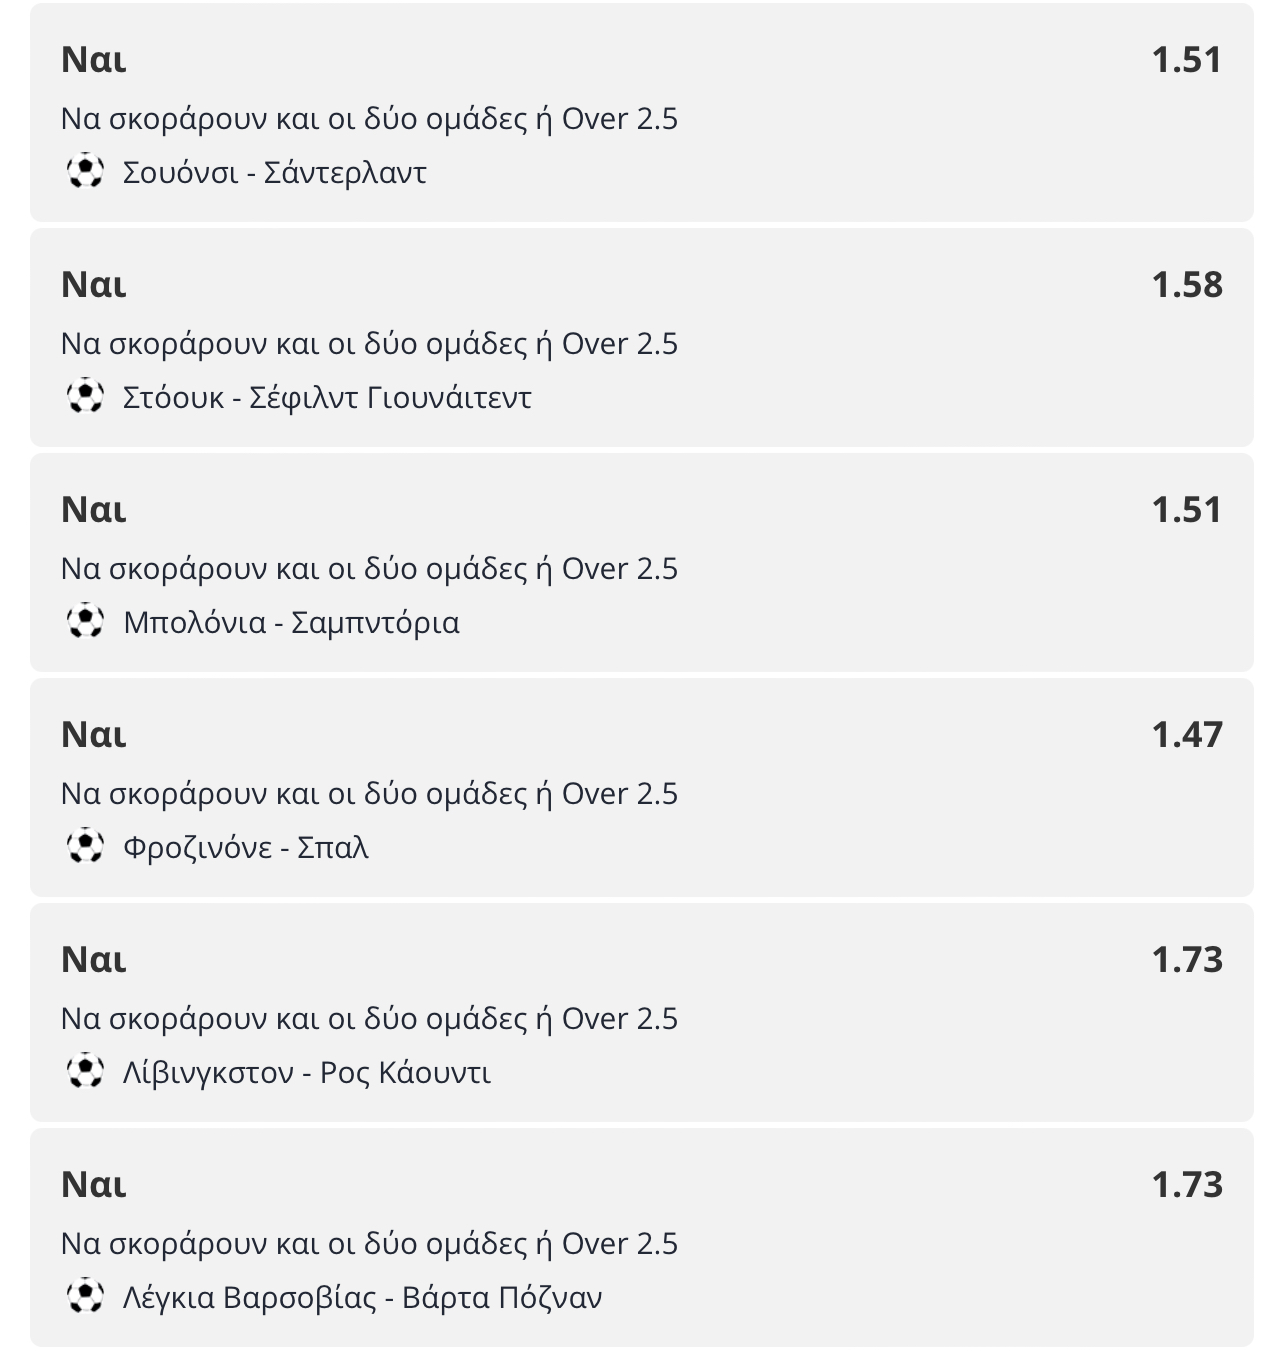The image size is (1284, 1352).
Task: Open the Στόουκ - Σέφιλντ Γιουνάιτεντ match link
Action: (x=327, y=398)
